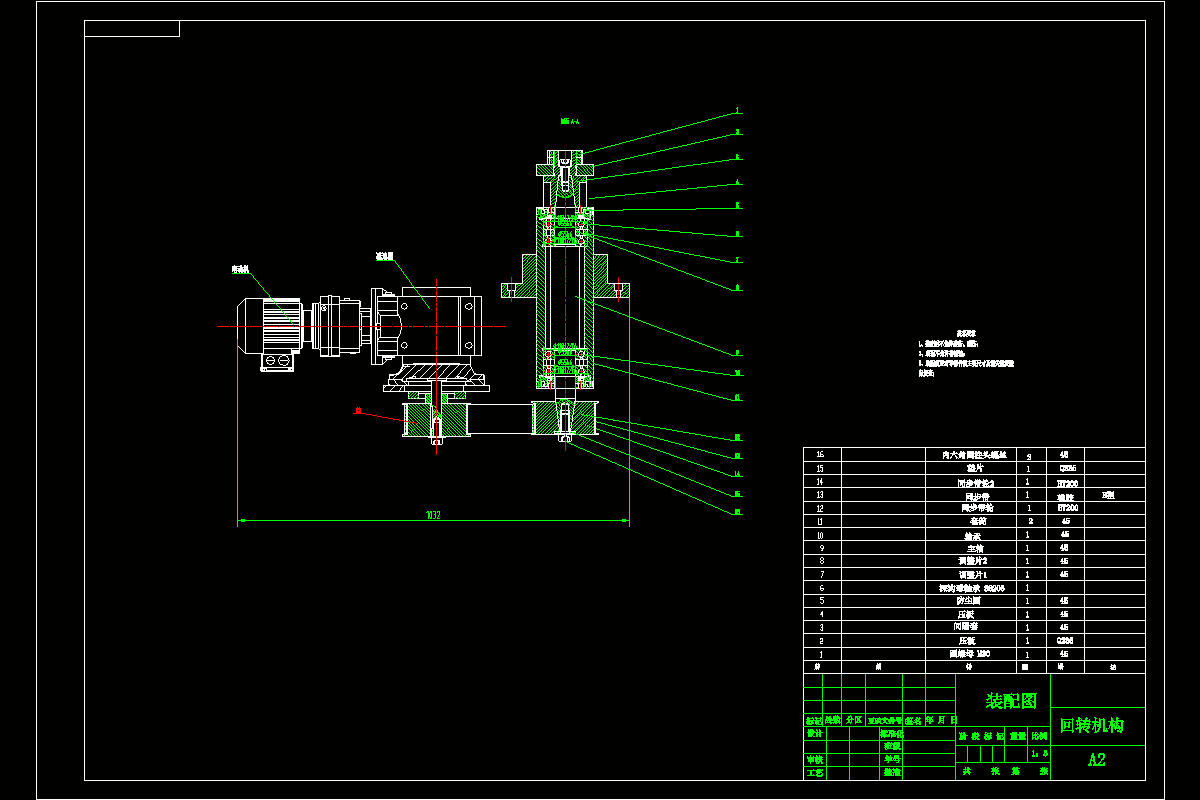Click balloon callout number 14

tap(738, 474)
